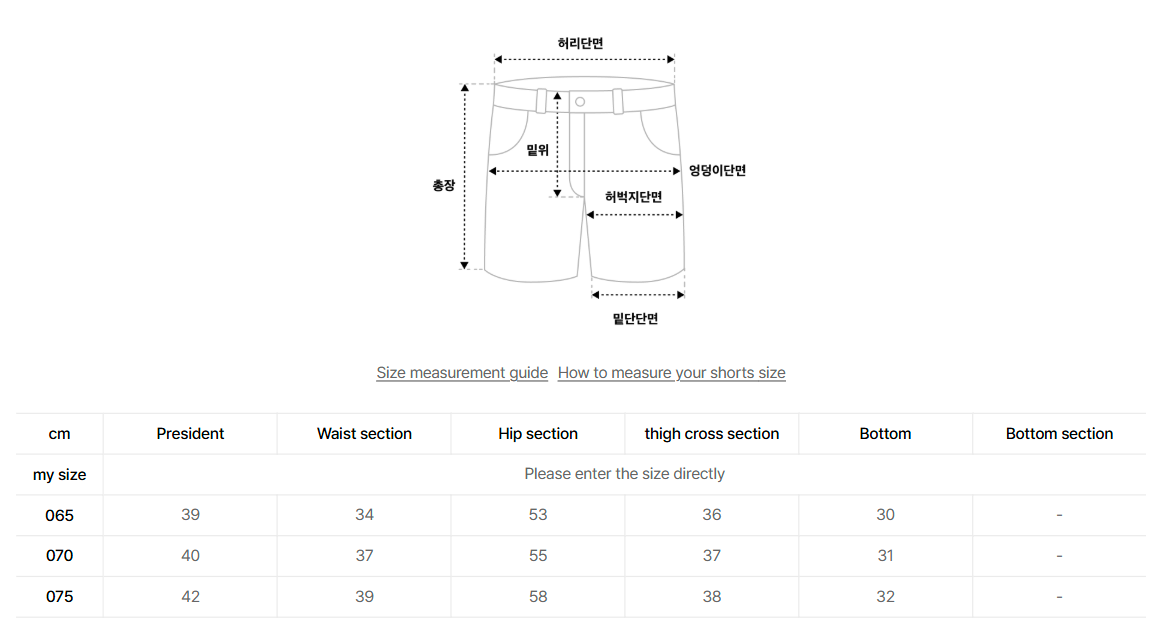
Task: Click the 밑단단면 label below the diagram
Action: point(635,319)
